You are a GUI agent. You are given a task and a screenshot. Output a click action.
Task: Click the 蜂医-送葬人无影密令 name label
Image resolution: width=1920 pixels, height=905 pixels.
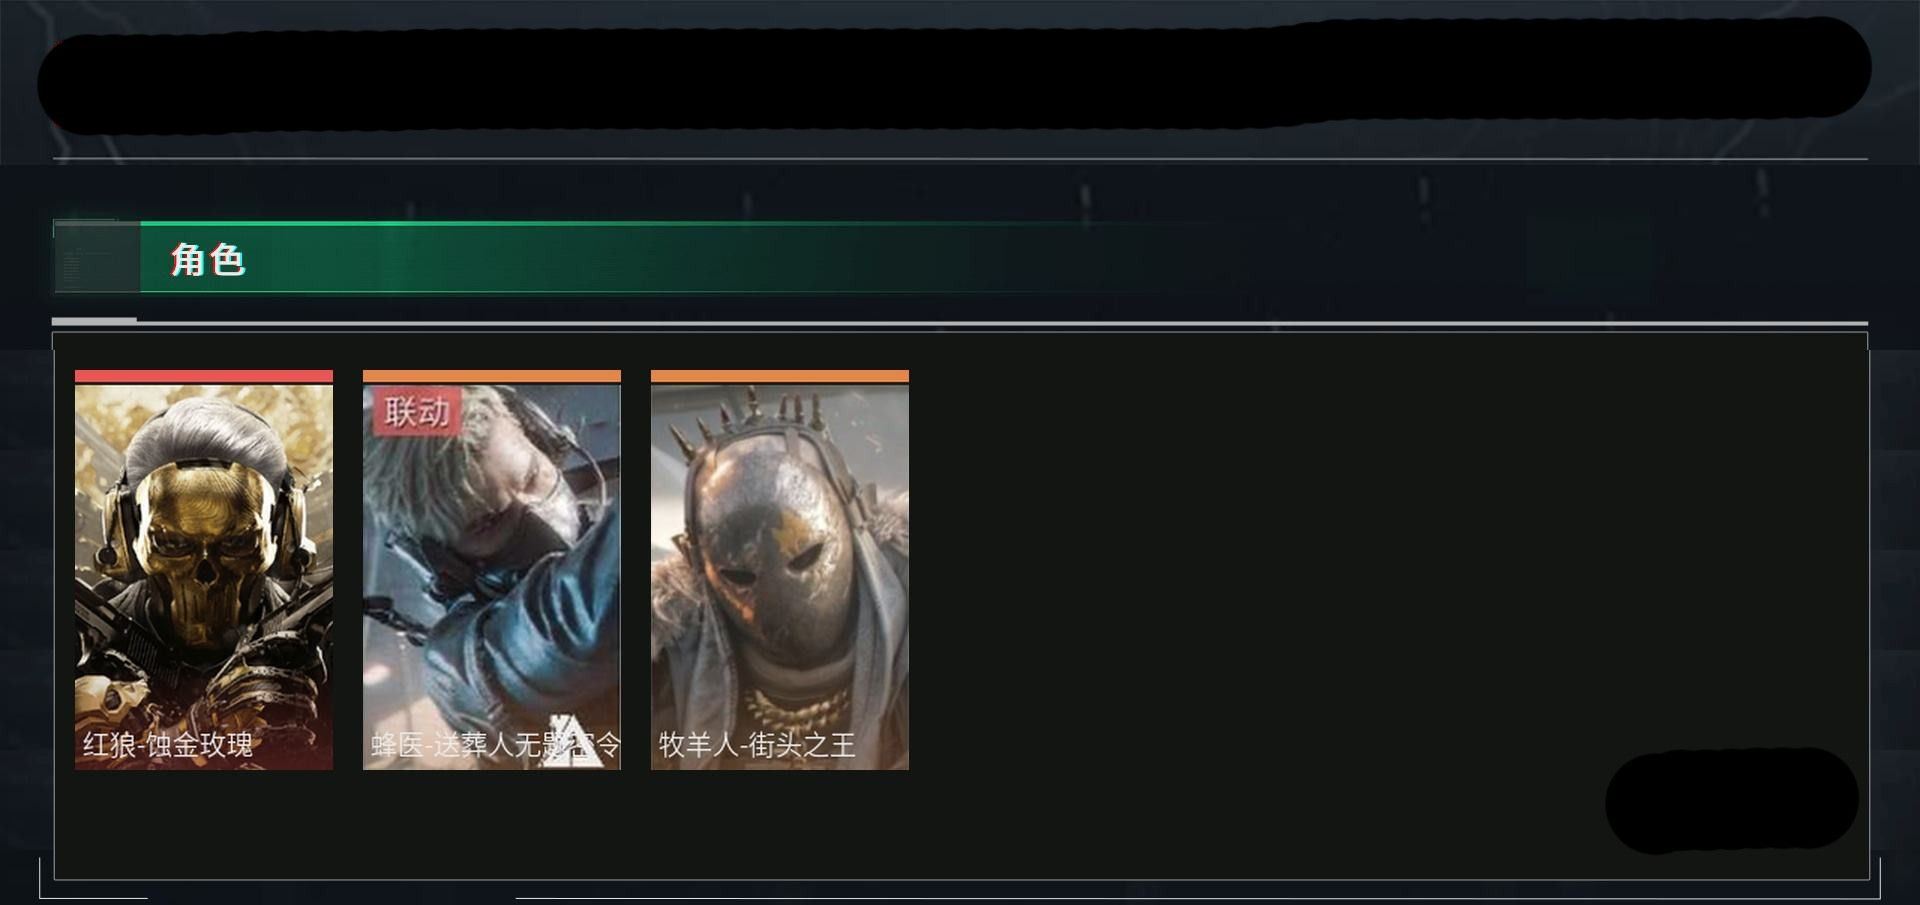click(495, 745)
